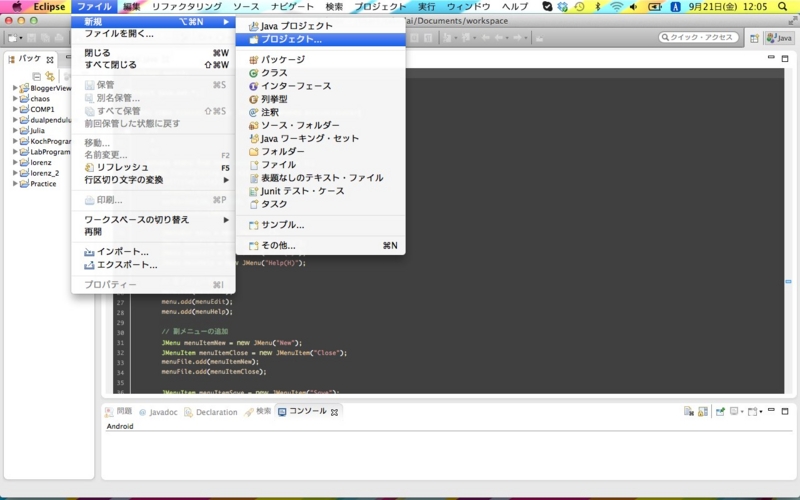Open the リファクタリング menu
Viewport: 800px width, 500px height.
pyautogui.click(x=187, y=7)
